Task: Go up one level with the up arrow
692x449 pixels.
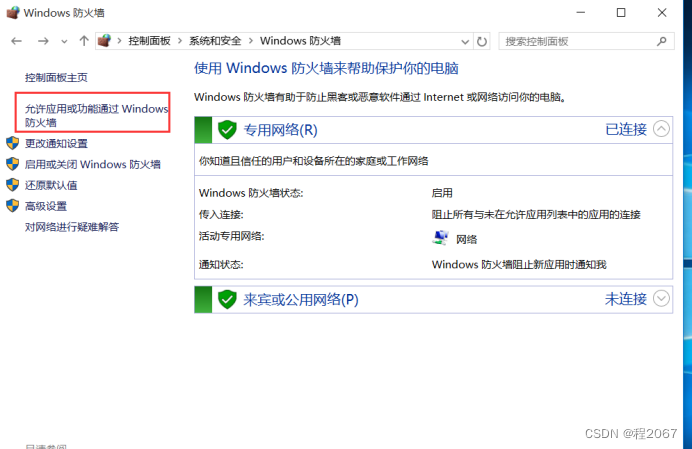Action: tap(84, 41)
